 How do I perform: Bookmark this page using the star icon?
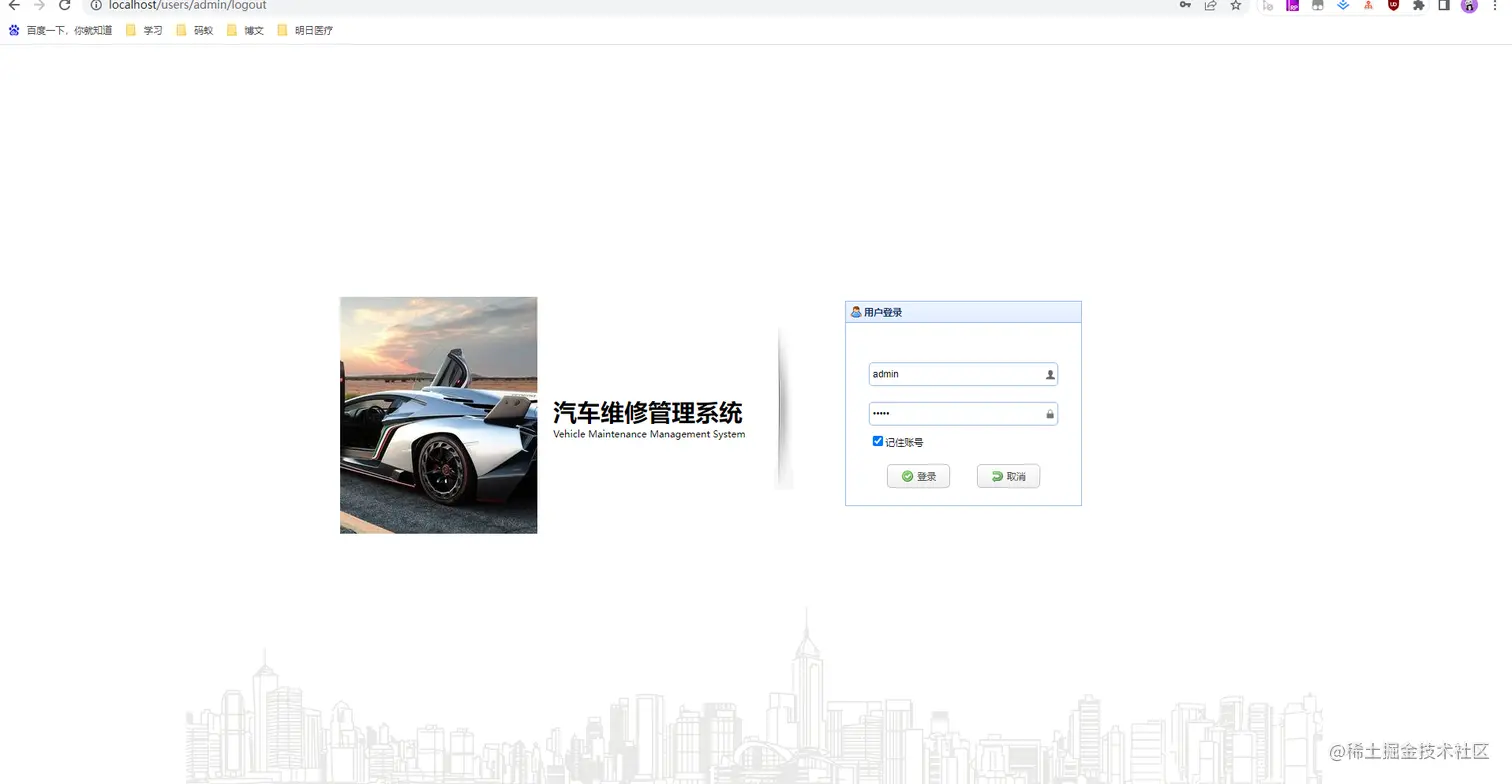pos(1236,6)
